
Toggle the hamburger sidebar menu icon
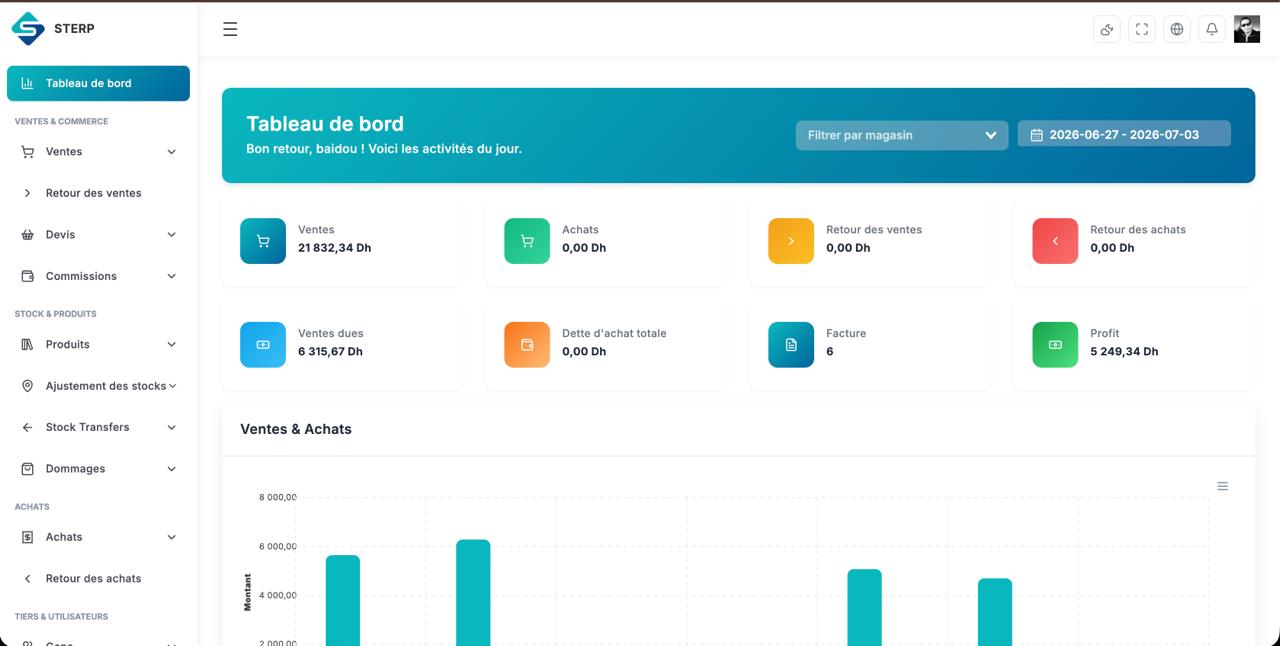coord(230,29)
